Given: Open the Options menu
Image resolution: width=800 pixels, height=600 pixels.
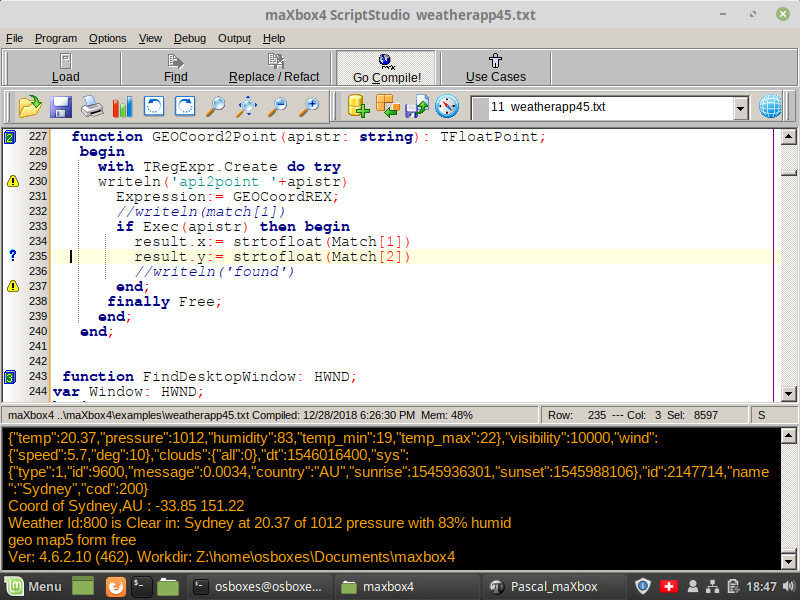Looking at the screenshot, I should point(107,38).
